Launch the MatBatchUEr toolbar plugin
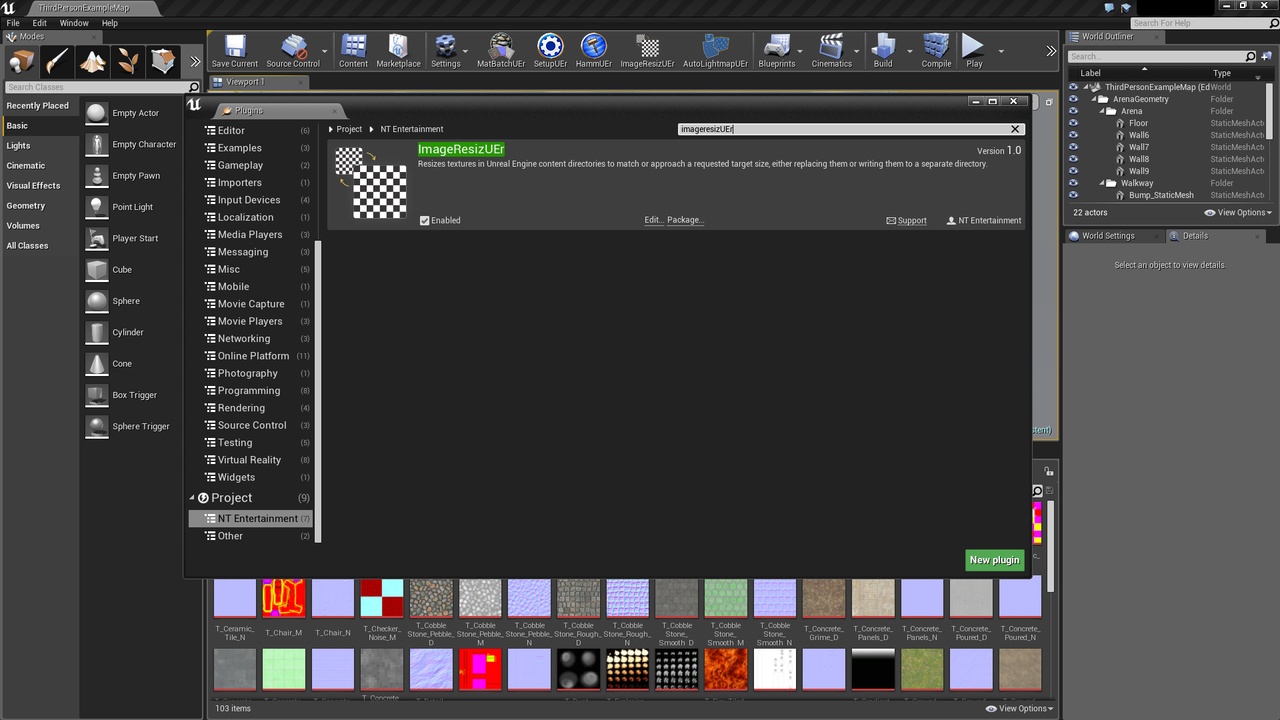The image size is (1280, 720). tap(501, 51)
